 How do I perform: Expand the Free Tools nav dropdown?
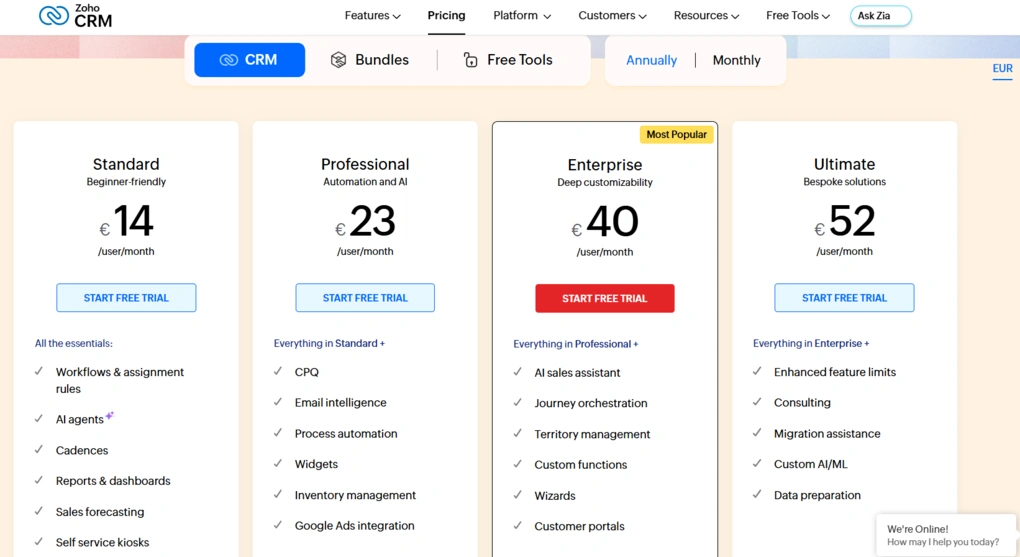[x=798, y=16]
